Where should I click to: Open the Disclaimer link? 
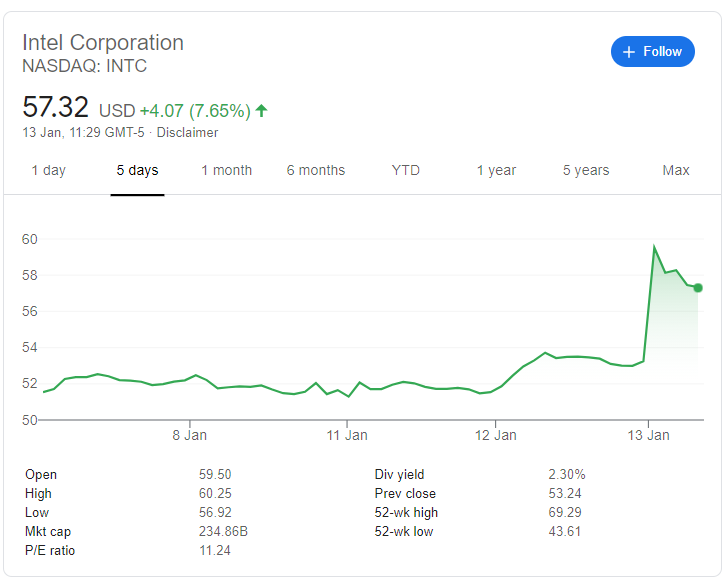click(187, 133)
